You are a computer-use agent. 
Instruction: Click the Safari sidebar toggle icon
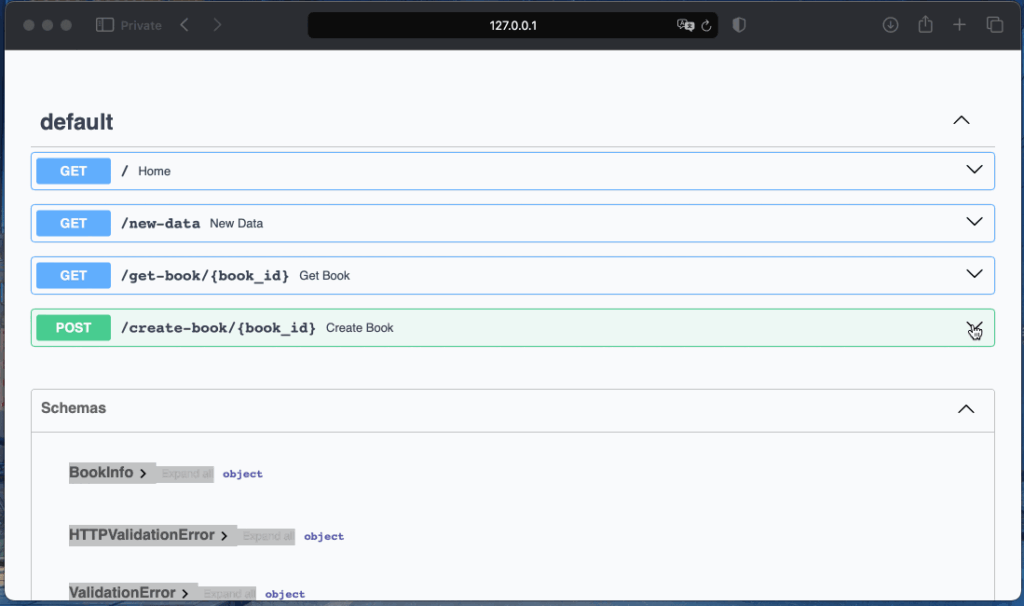pos(105,25)
